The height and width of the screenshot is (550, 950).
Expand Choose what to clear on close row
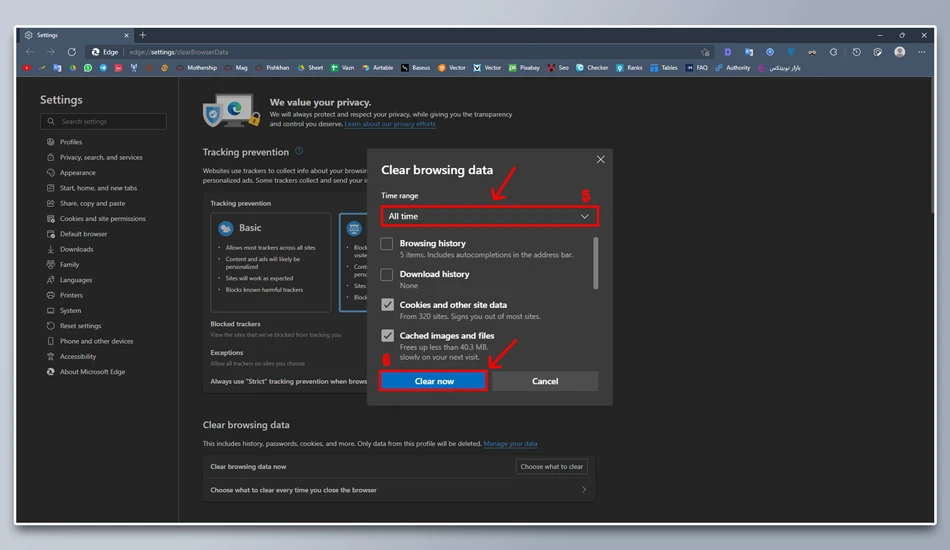tap(399, 490)
